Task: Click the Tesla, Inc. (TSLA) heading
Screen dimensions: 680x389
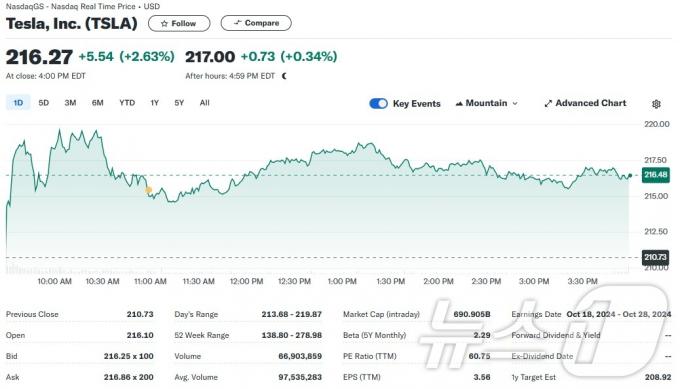Action: click(72, 23)
